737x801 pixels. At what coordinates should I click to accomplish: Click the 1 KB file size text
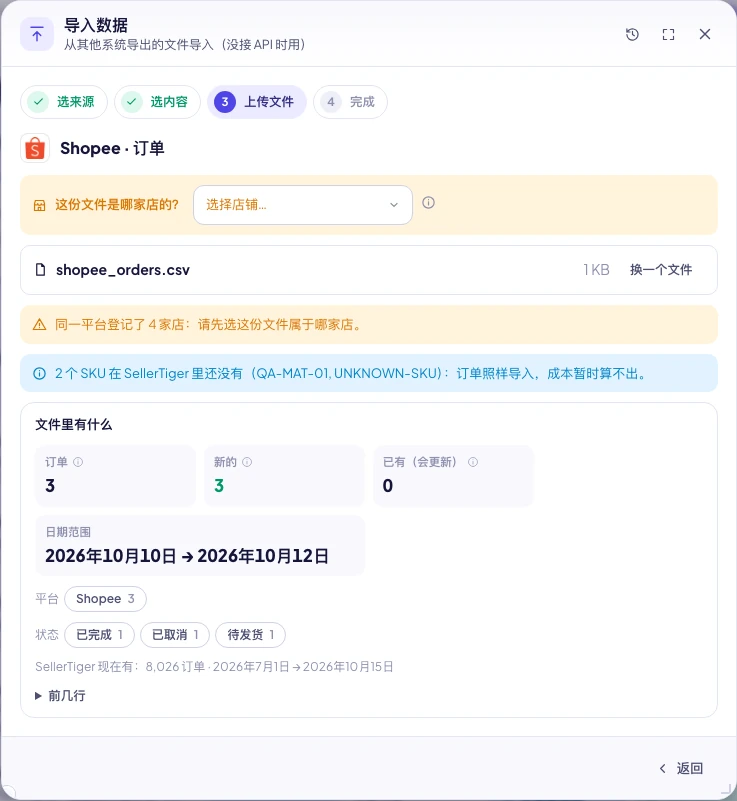coord(597,270)
